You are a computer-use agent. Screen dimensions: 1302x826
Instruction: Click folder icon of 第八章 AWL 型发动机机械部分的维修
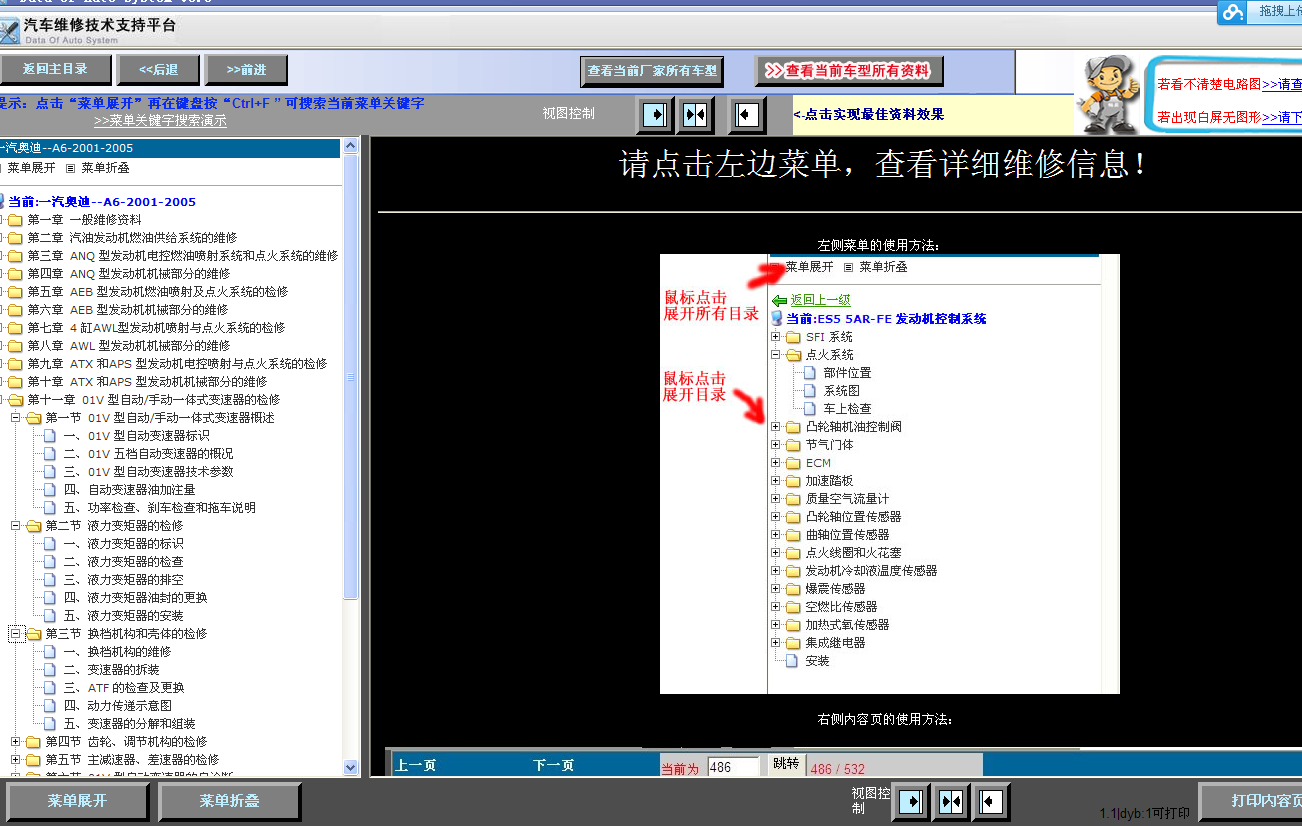pyautogui.click(x=15, y=346)
